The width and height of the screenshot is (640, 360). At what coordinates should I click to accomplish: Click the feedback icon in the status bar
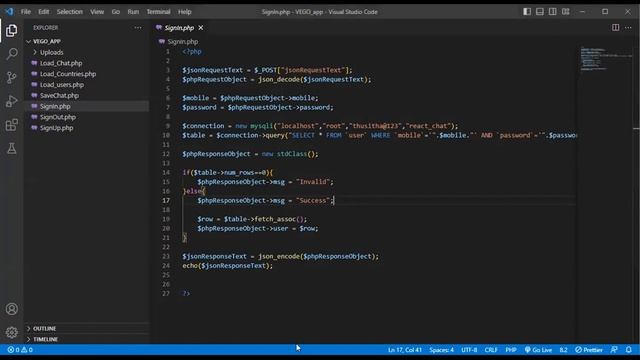614,350
